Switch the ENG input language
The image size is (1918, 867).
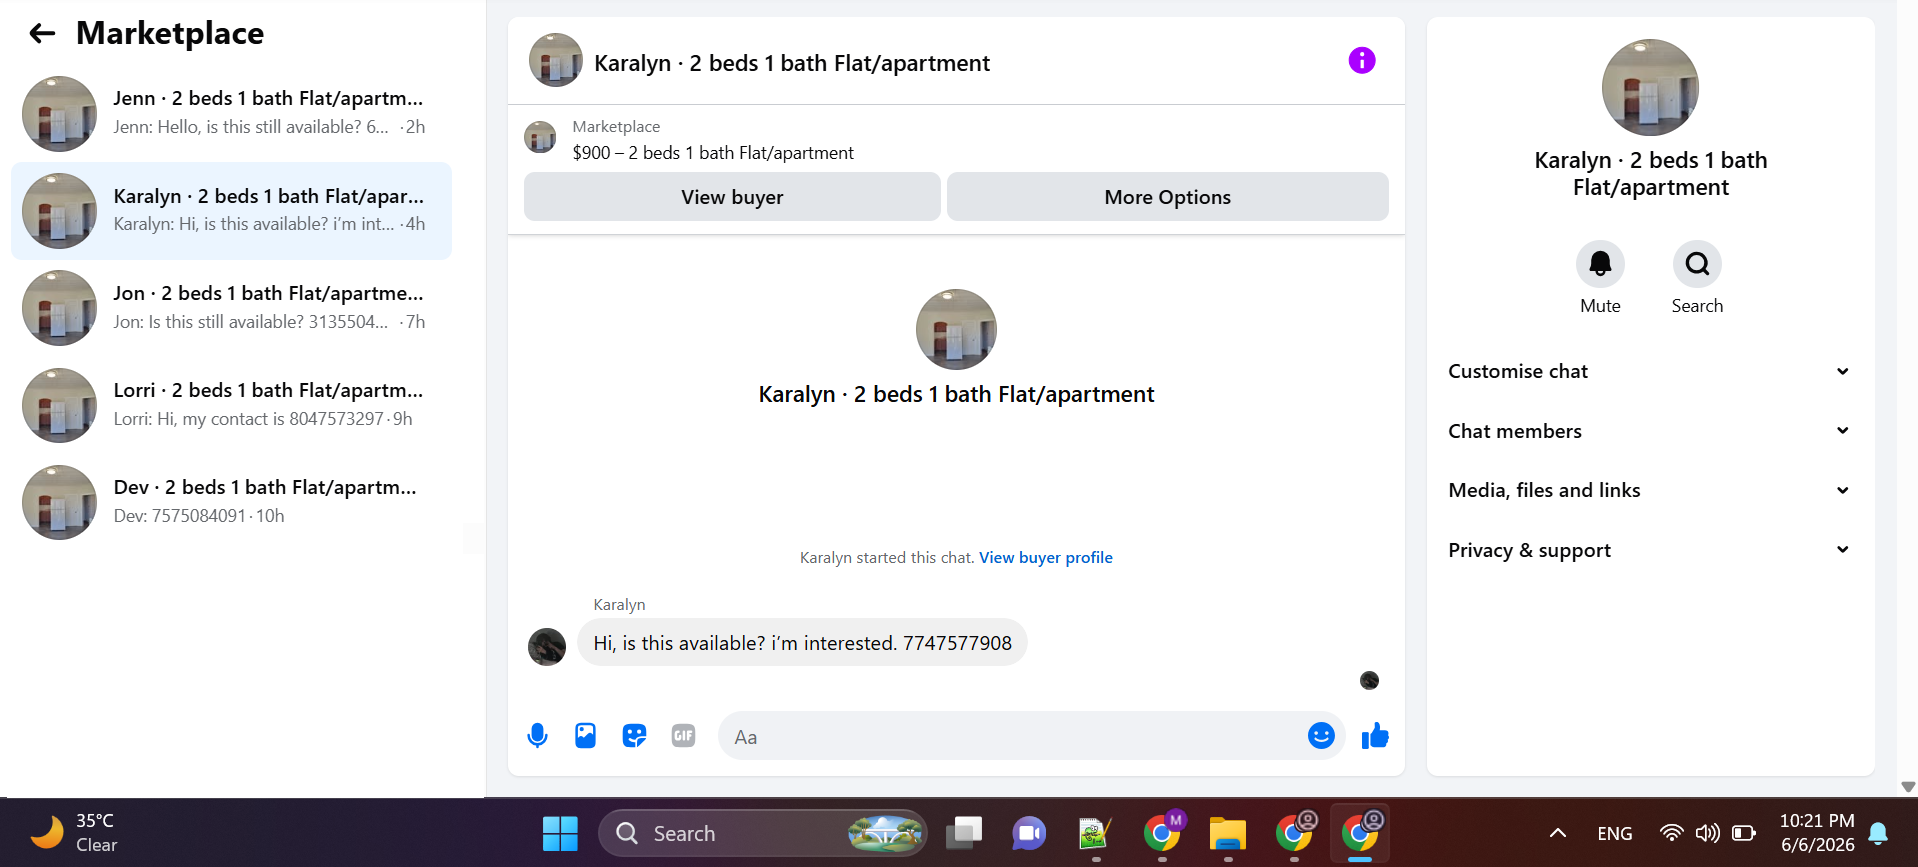pyautogui.click(x=1614, y=833)
